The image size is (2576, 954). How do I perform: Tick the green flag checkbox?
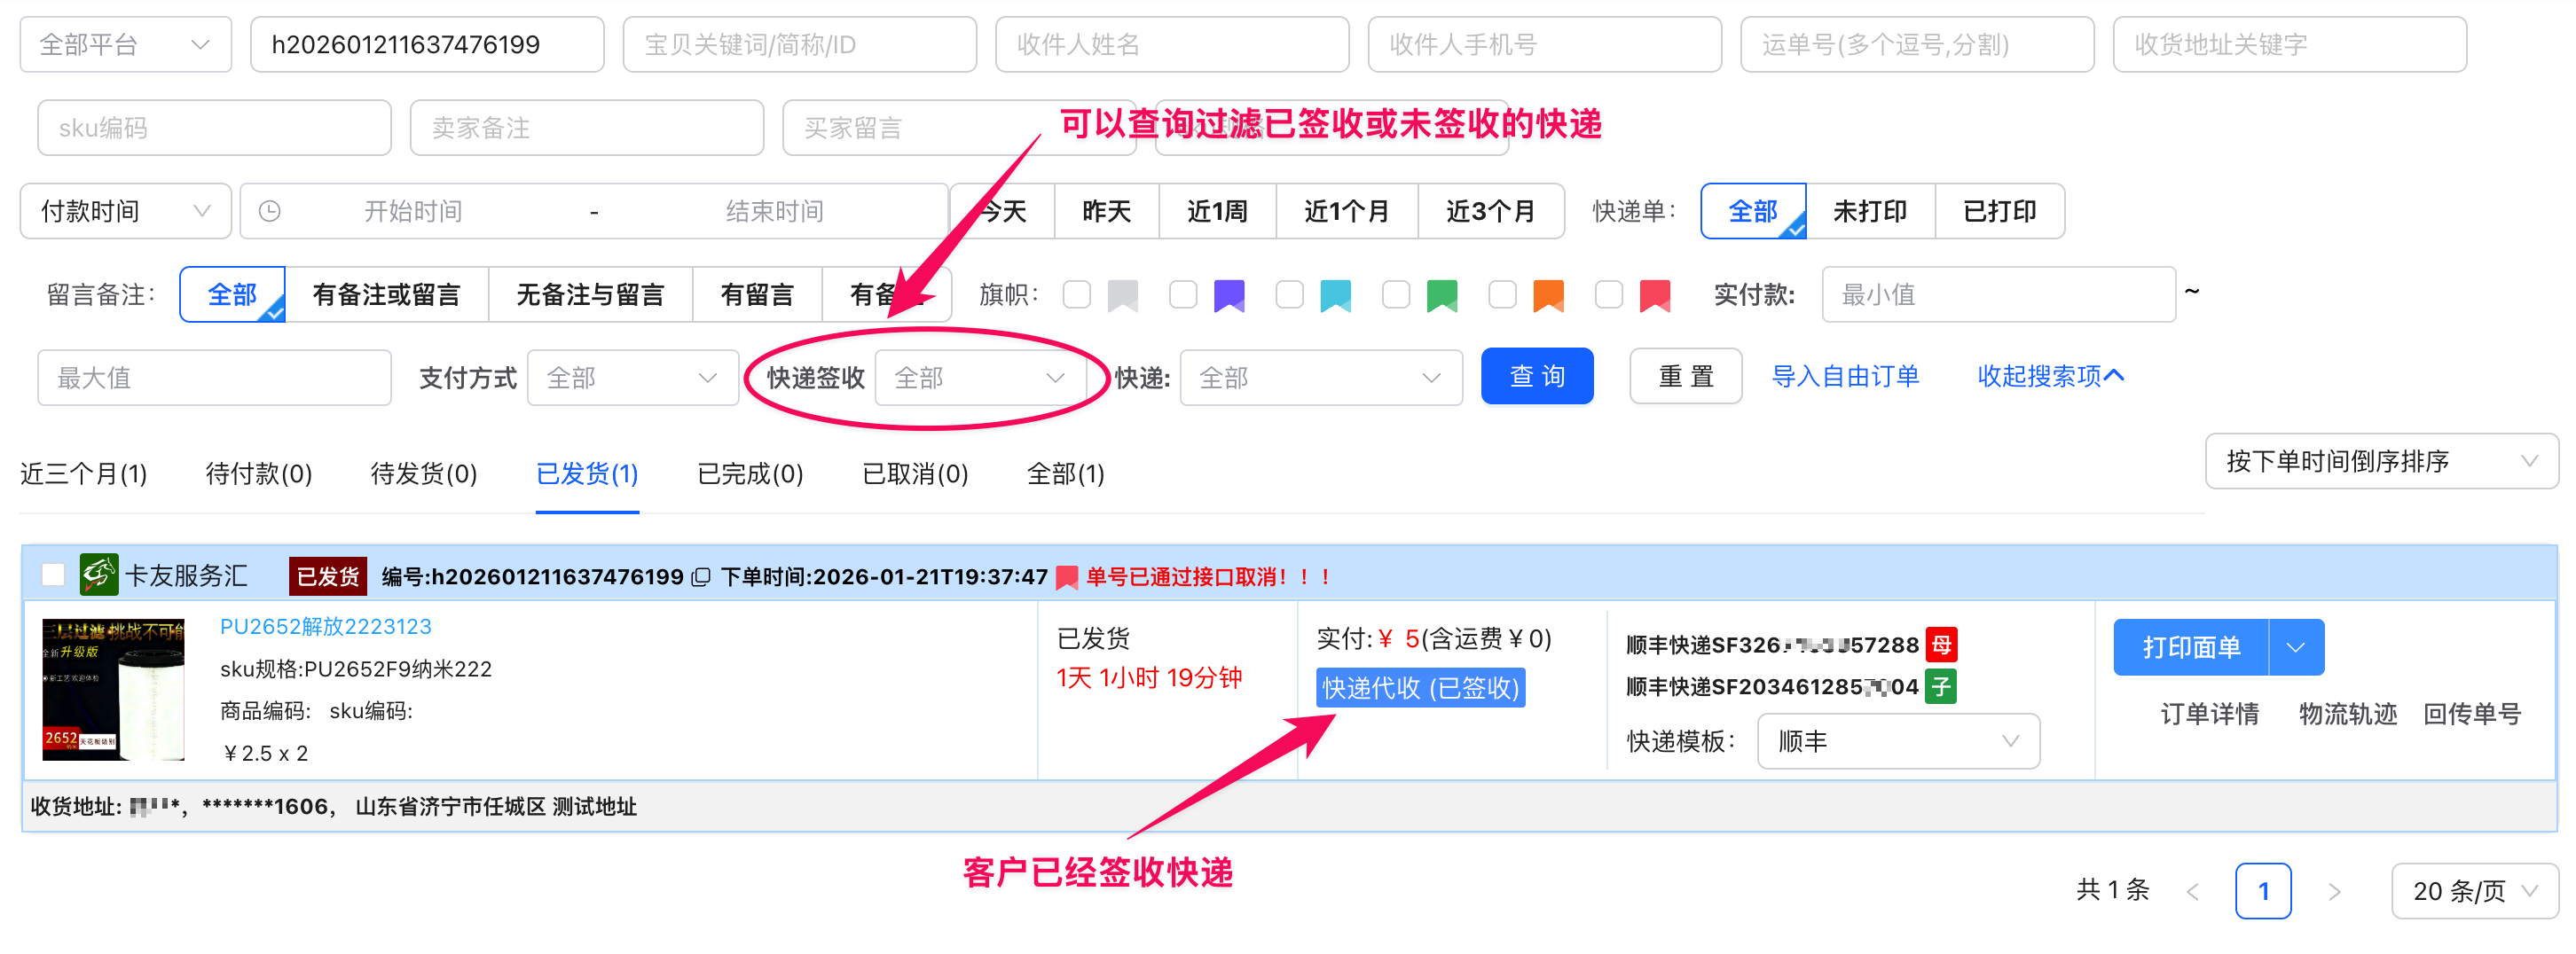(x=1395, y=295)
